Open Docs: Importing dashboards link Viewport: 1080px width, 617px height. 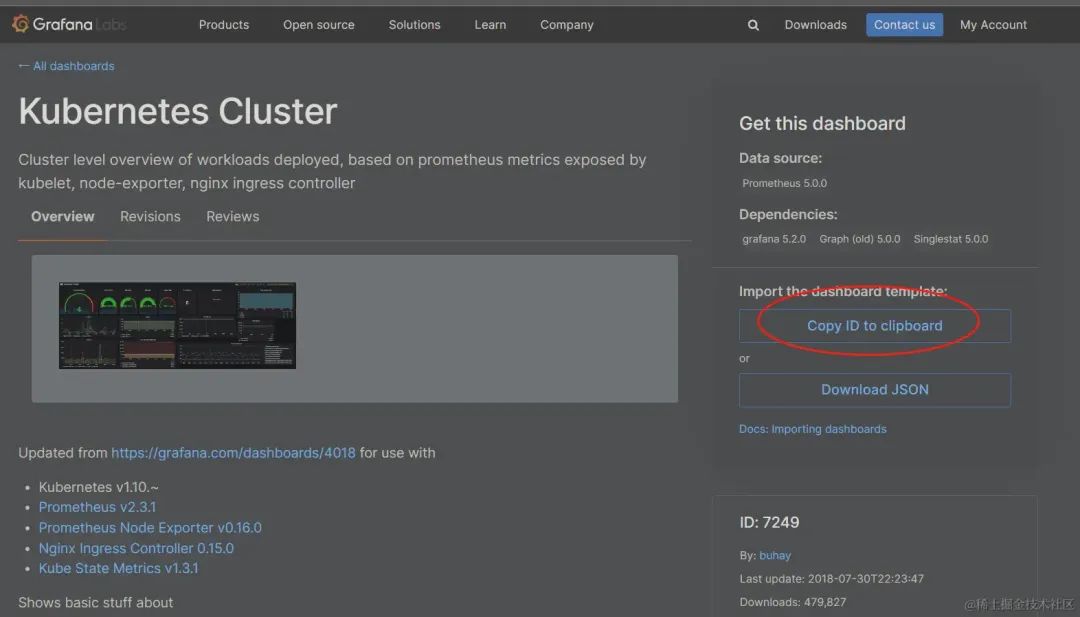pyautogui.click(x=813, y=429)
